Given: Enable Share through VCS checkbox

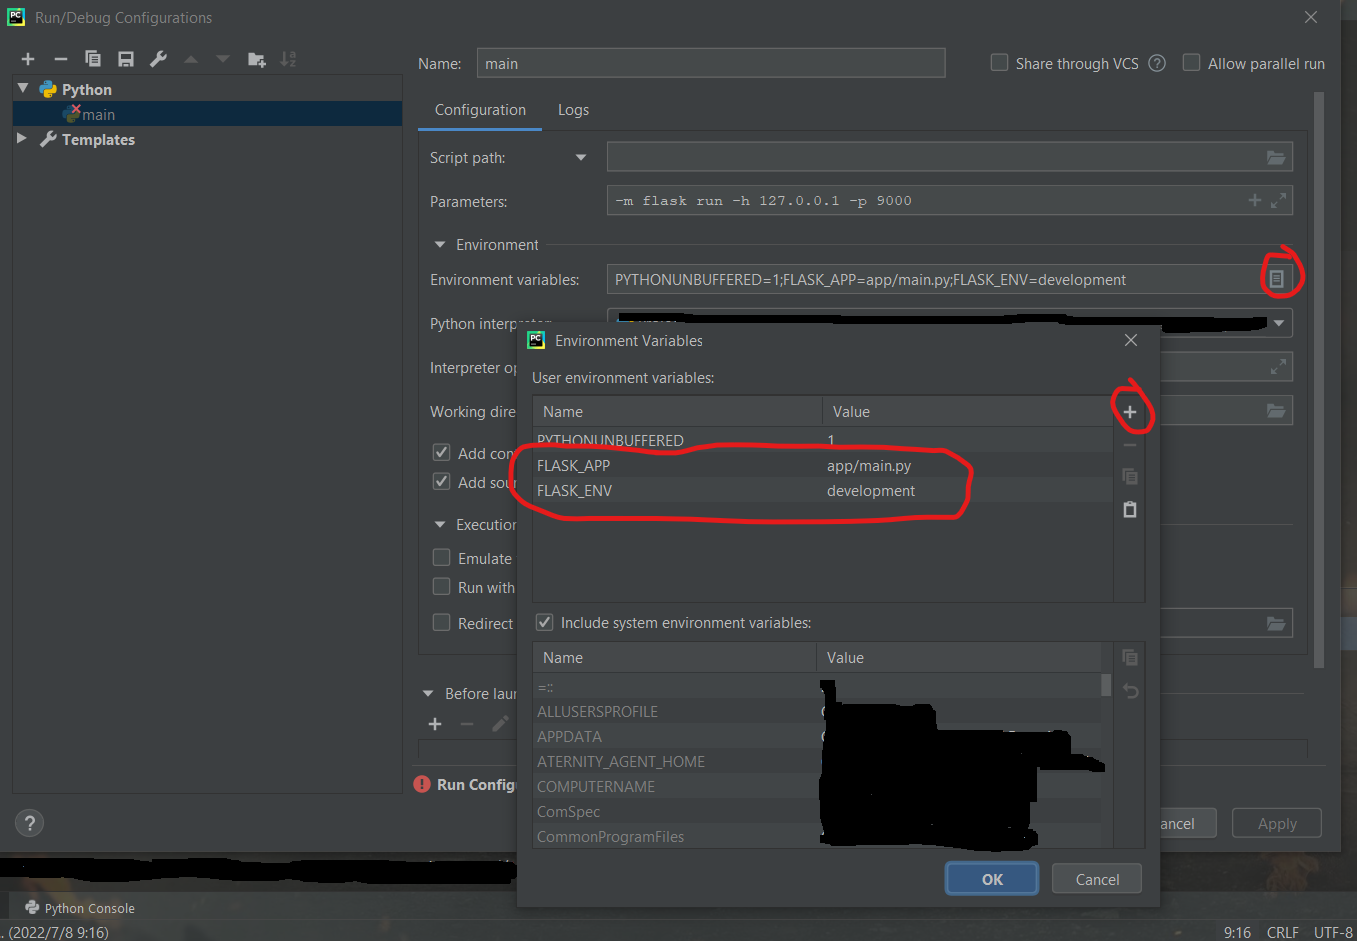Looking at the screenshot, I should click(x=999, y=63).
